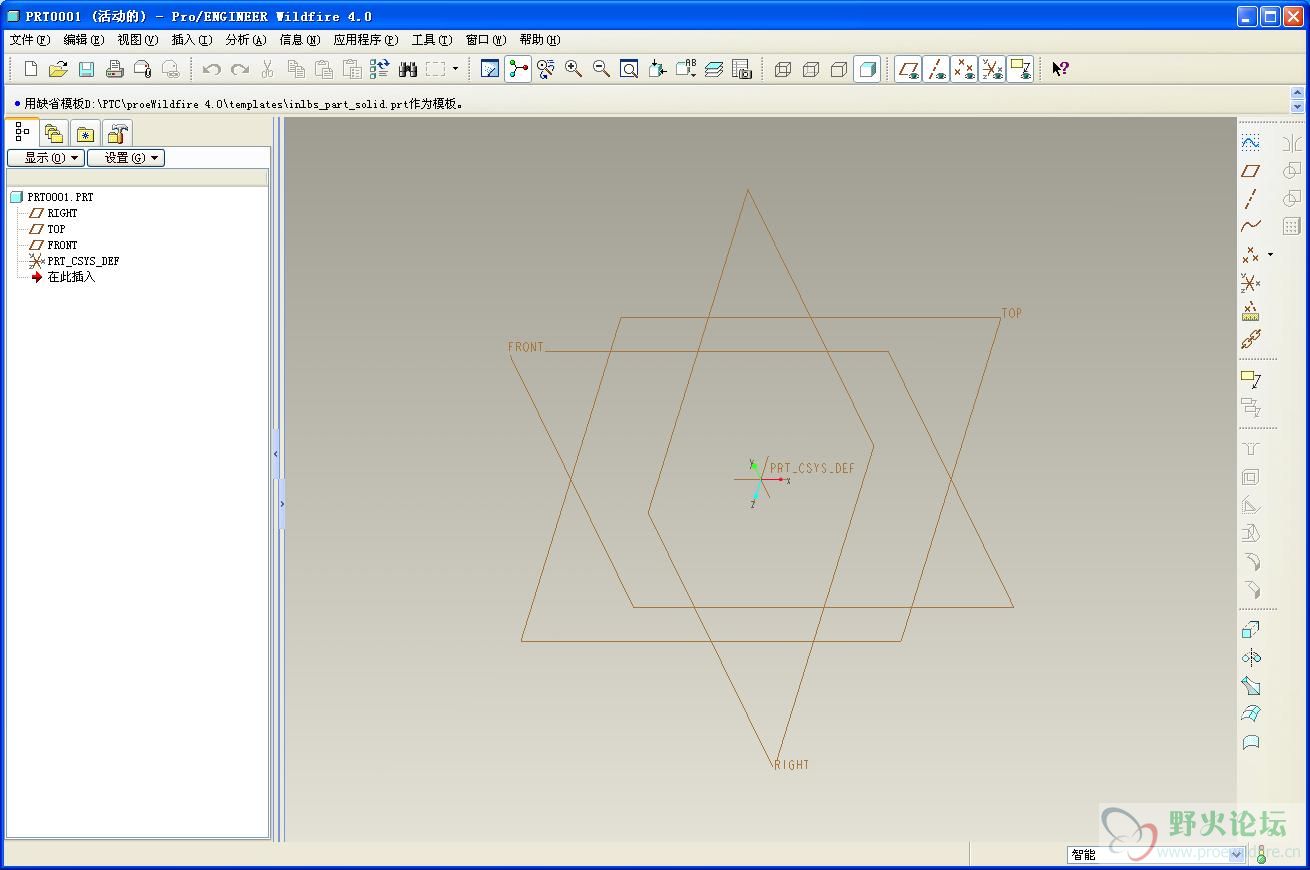Open the 分析 menu
The height and width of the screenshot is (870, 1310).
(245, 40)
